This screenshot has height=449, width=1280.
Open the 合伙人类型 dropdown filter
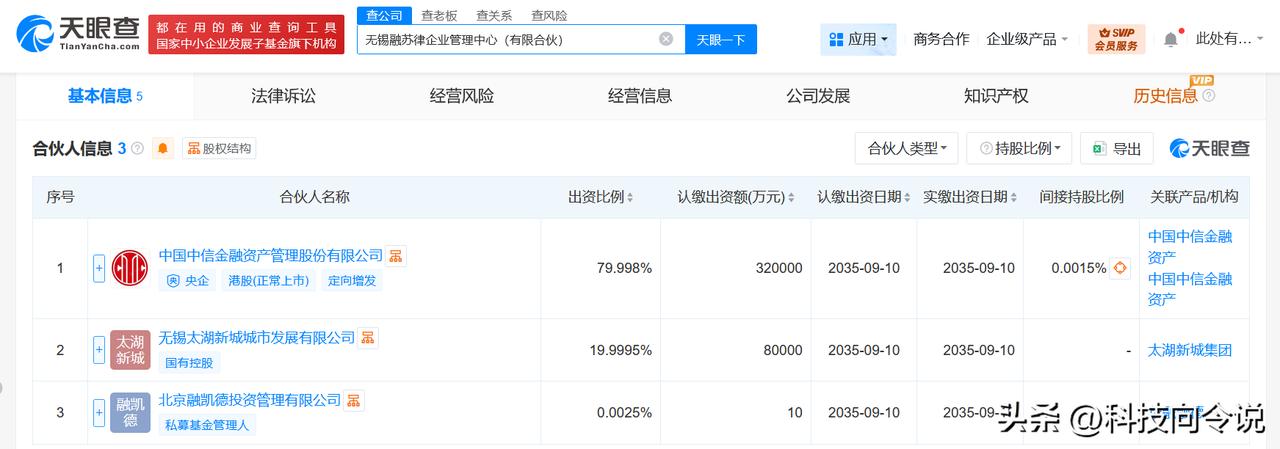pyautogui.click(x=907, y=148)
